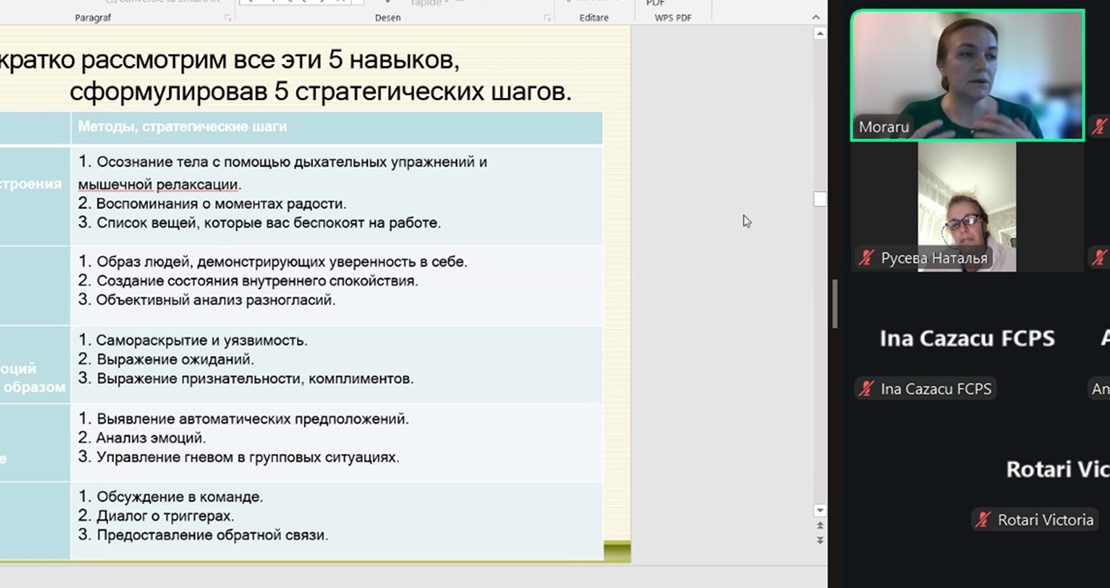Image resolution: width=1110 pixels, height=588 pixels.
Task: Click table cell with Самораскрытие и уязвимость
Action: pyautogui.click(x=200, y=340)
